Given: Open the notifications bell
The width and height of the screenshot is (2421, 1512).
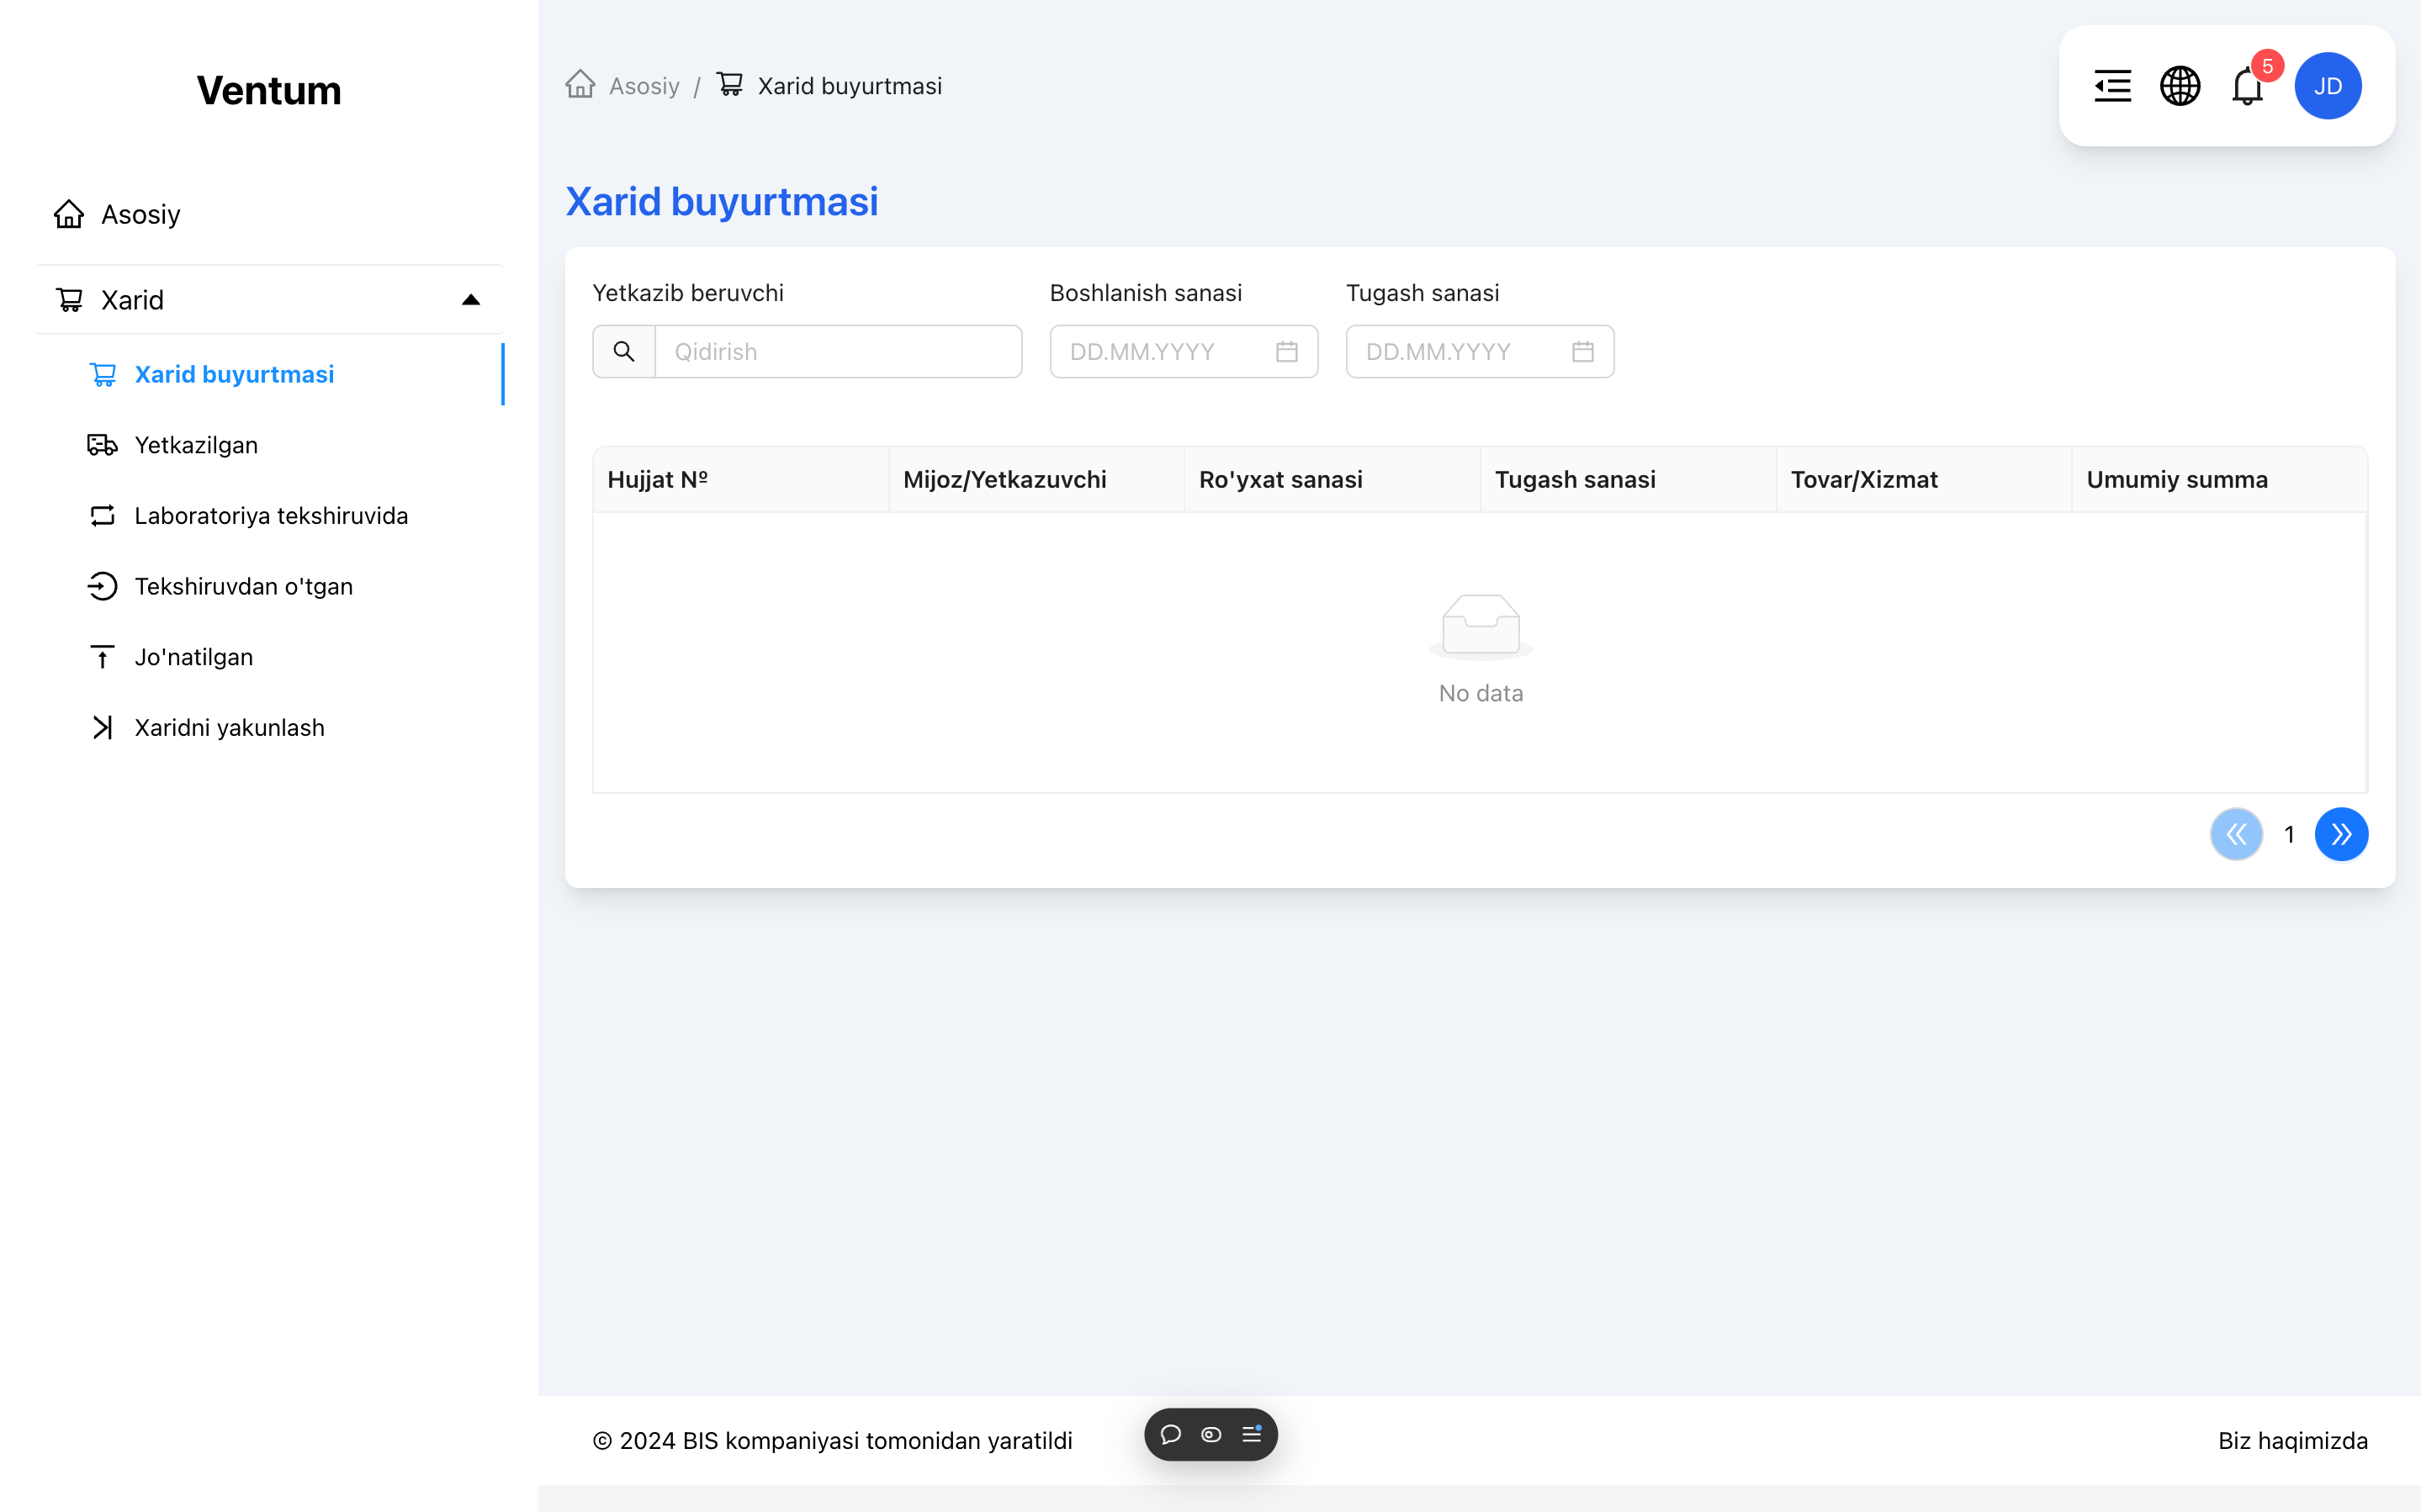Looking at the screenshot, I should click(x=2246, y=87).
